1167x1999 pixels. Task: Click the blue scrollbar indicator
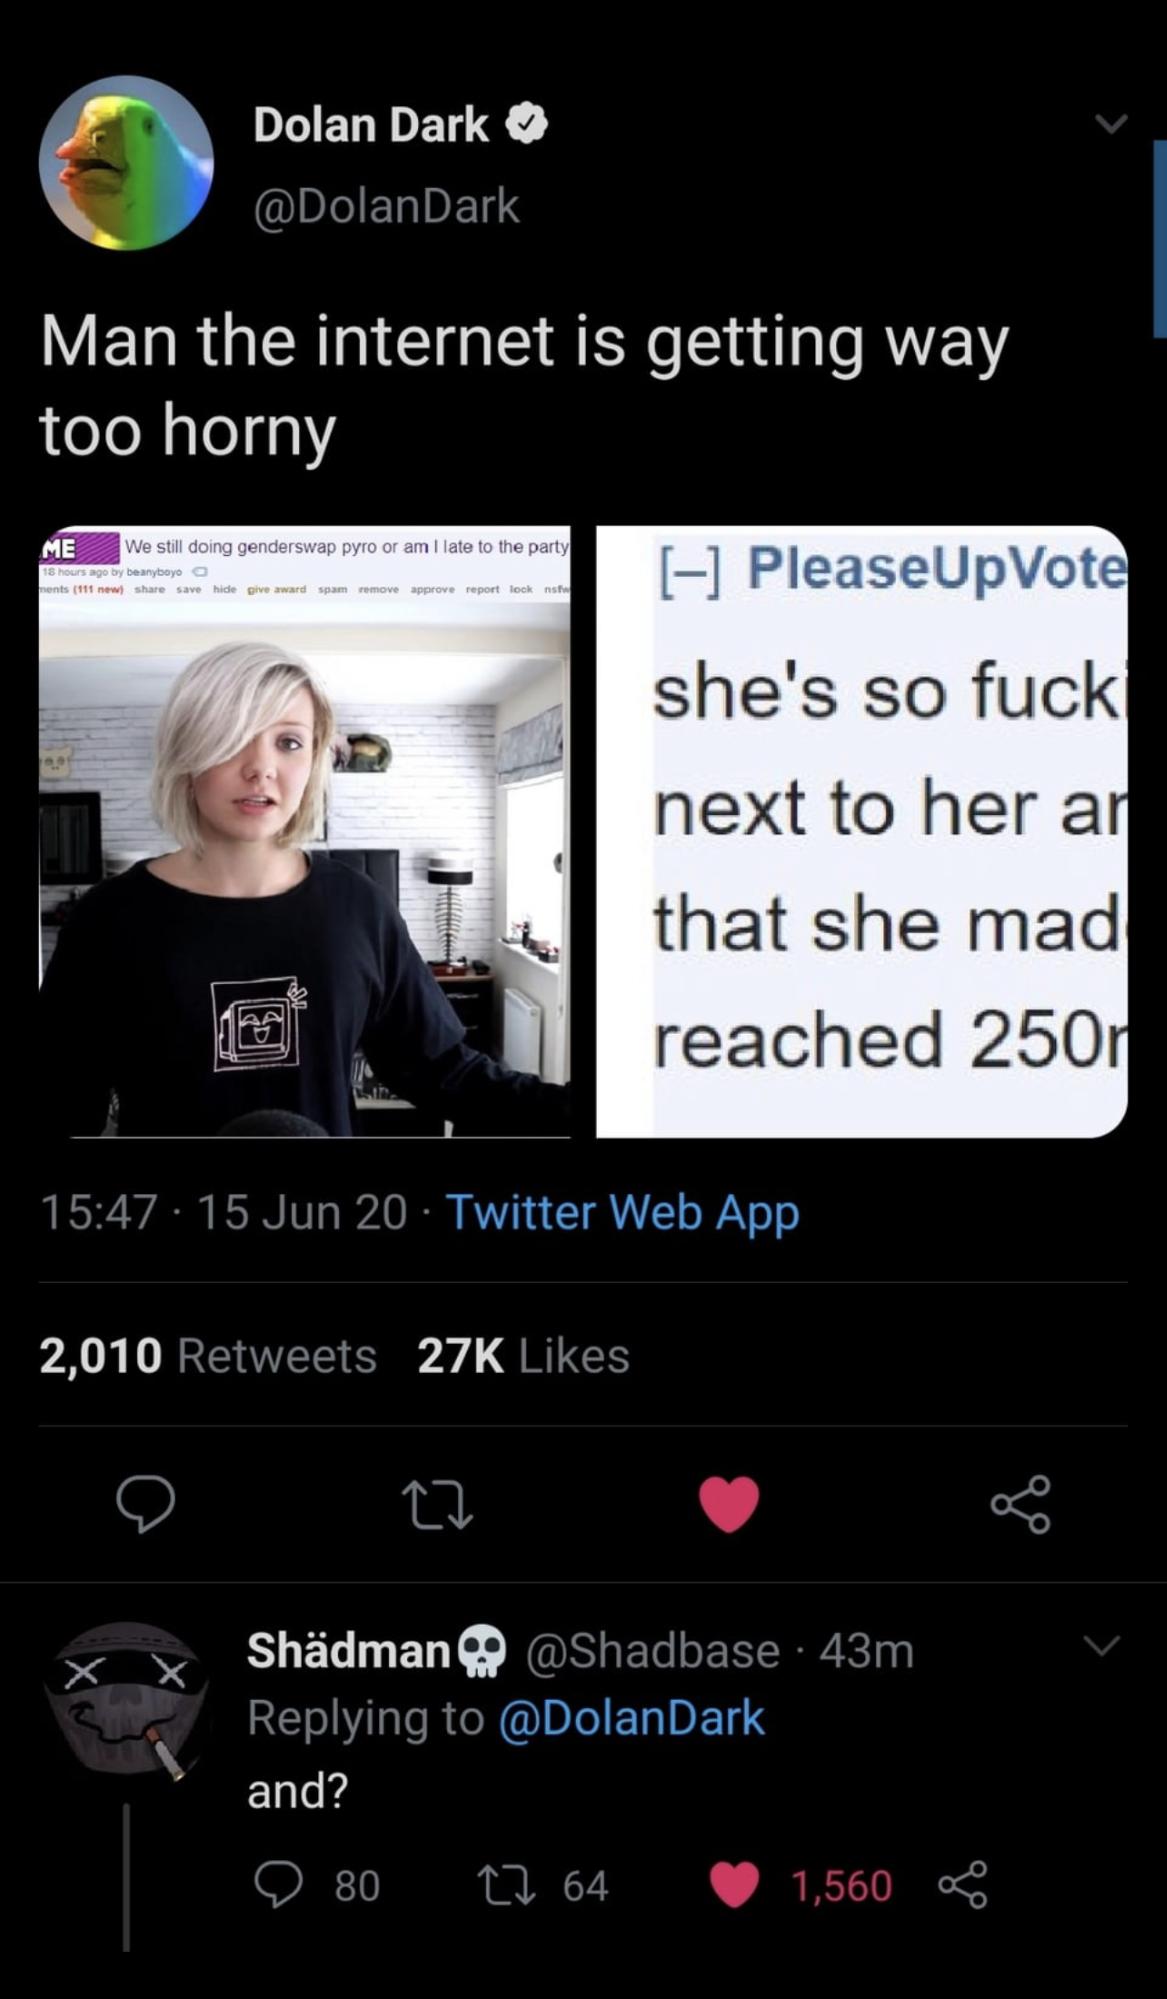point(1160,240)
